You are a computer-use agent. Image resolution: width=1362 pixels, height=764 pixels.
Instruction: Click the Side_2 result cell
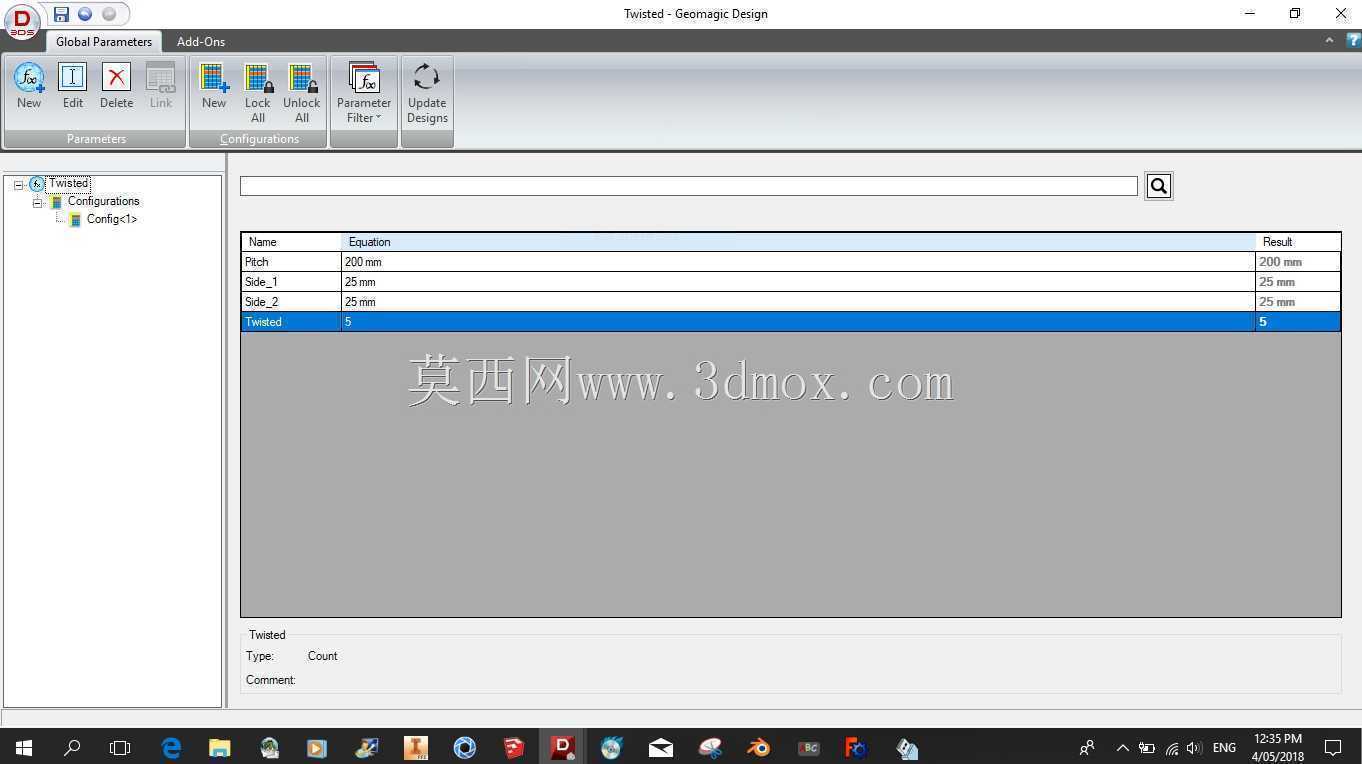(1298, 302)
